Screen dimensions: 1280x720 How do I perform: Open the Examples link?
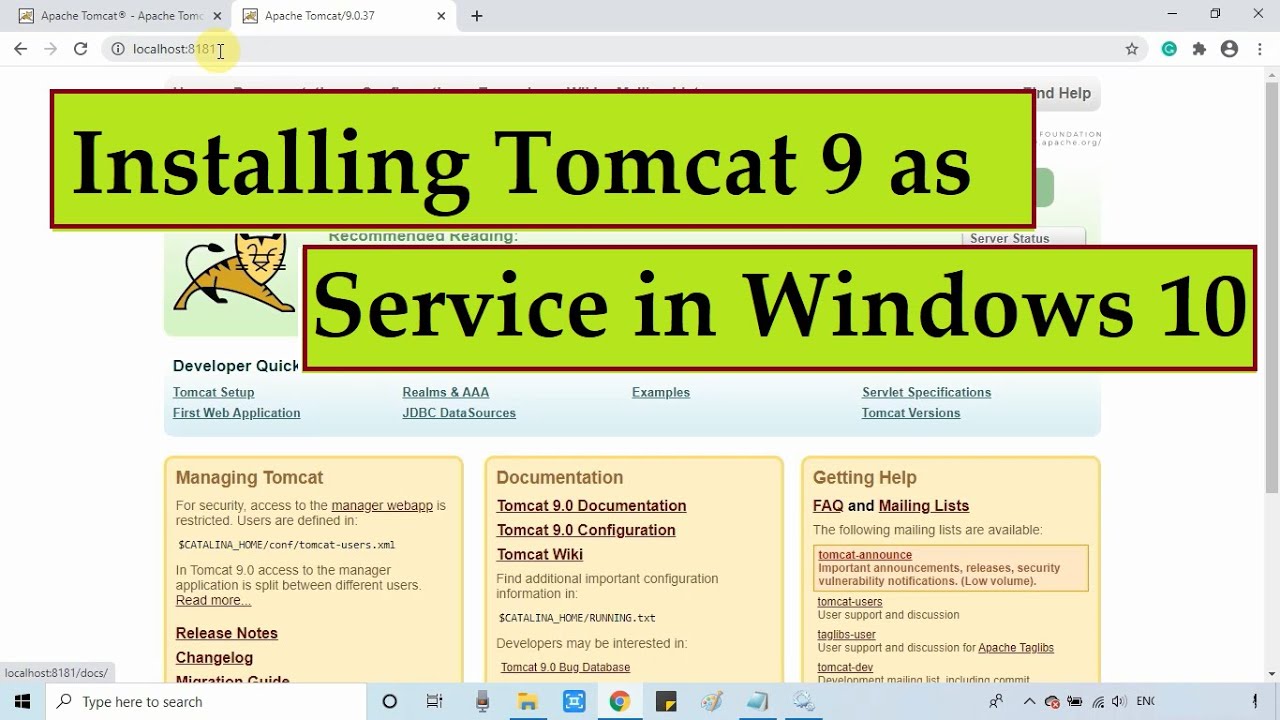[661, 392]
